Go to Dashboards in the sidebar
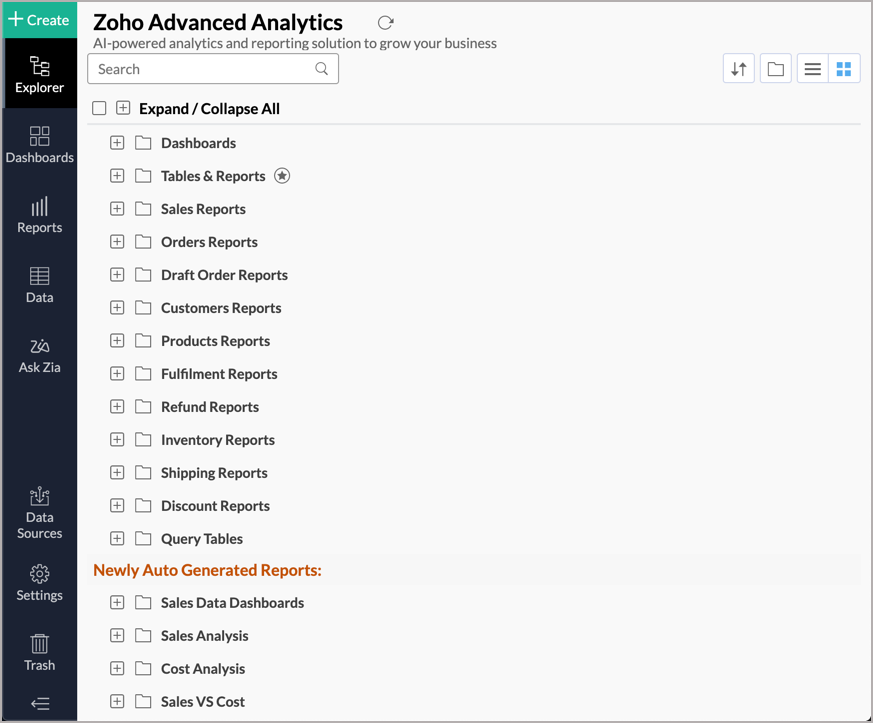 click(x=39, y=145)
